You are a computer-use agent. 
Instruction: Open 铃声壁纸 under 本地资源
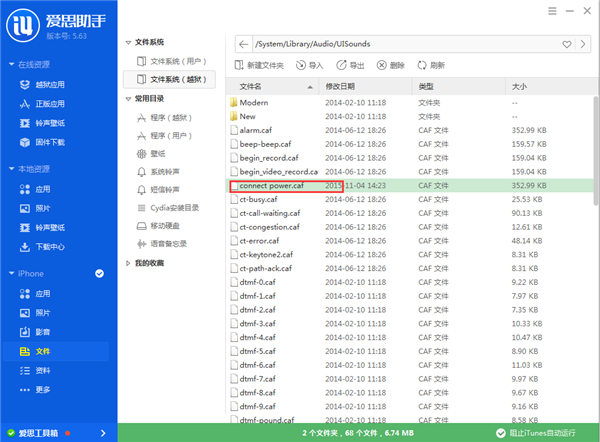click(42, 228)
